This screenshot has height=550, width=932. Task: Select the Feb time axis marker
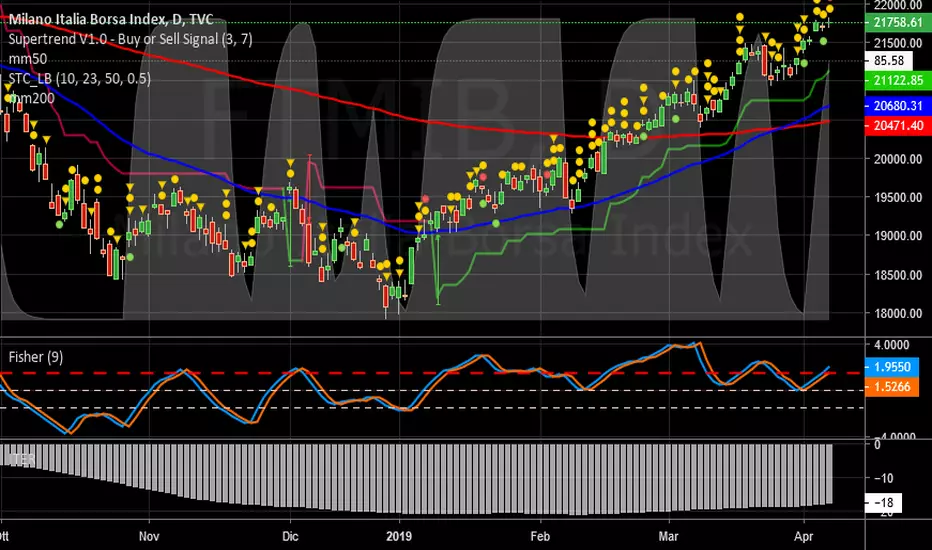click(x=540, y=536)
